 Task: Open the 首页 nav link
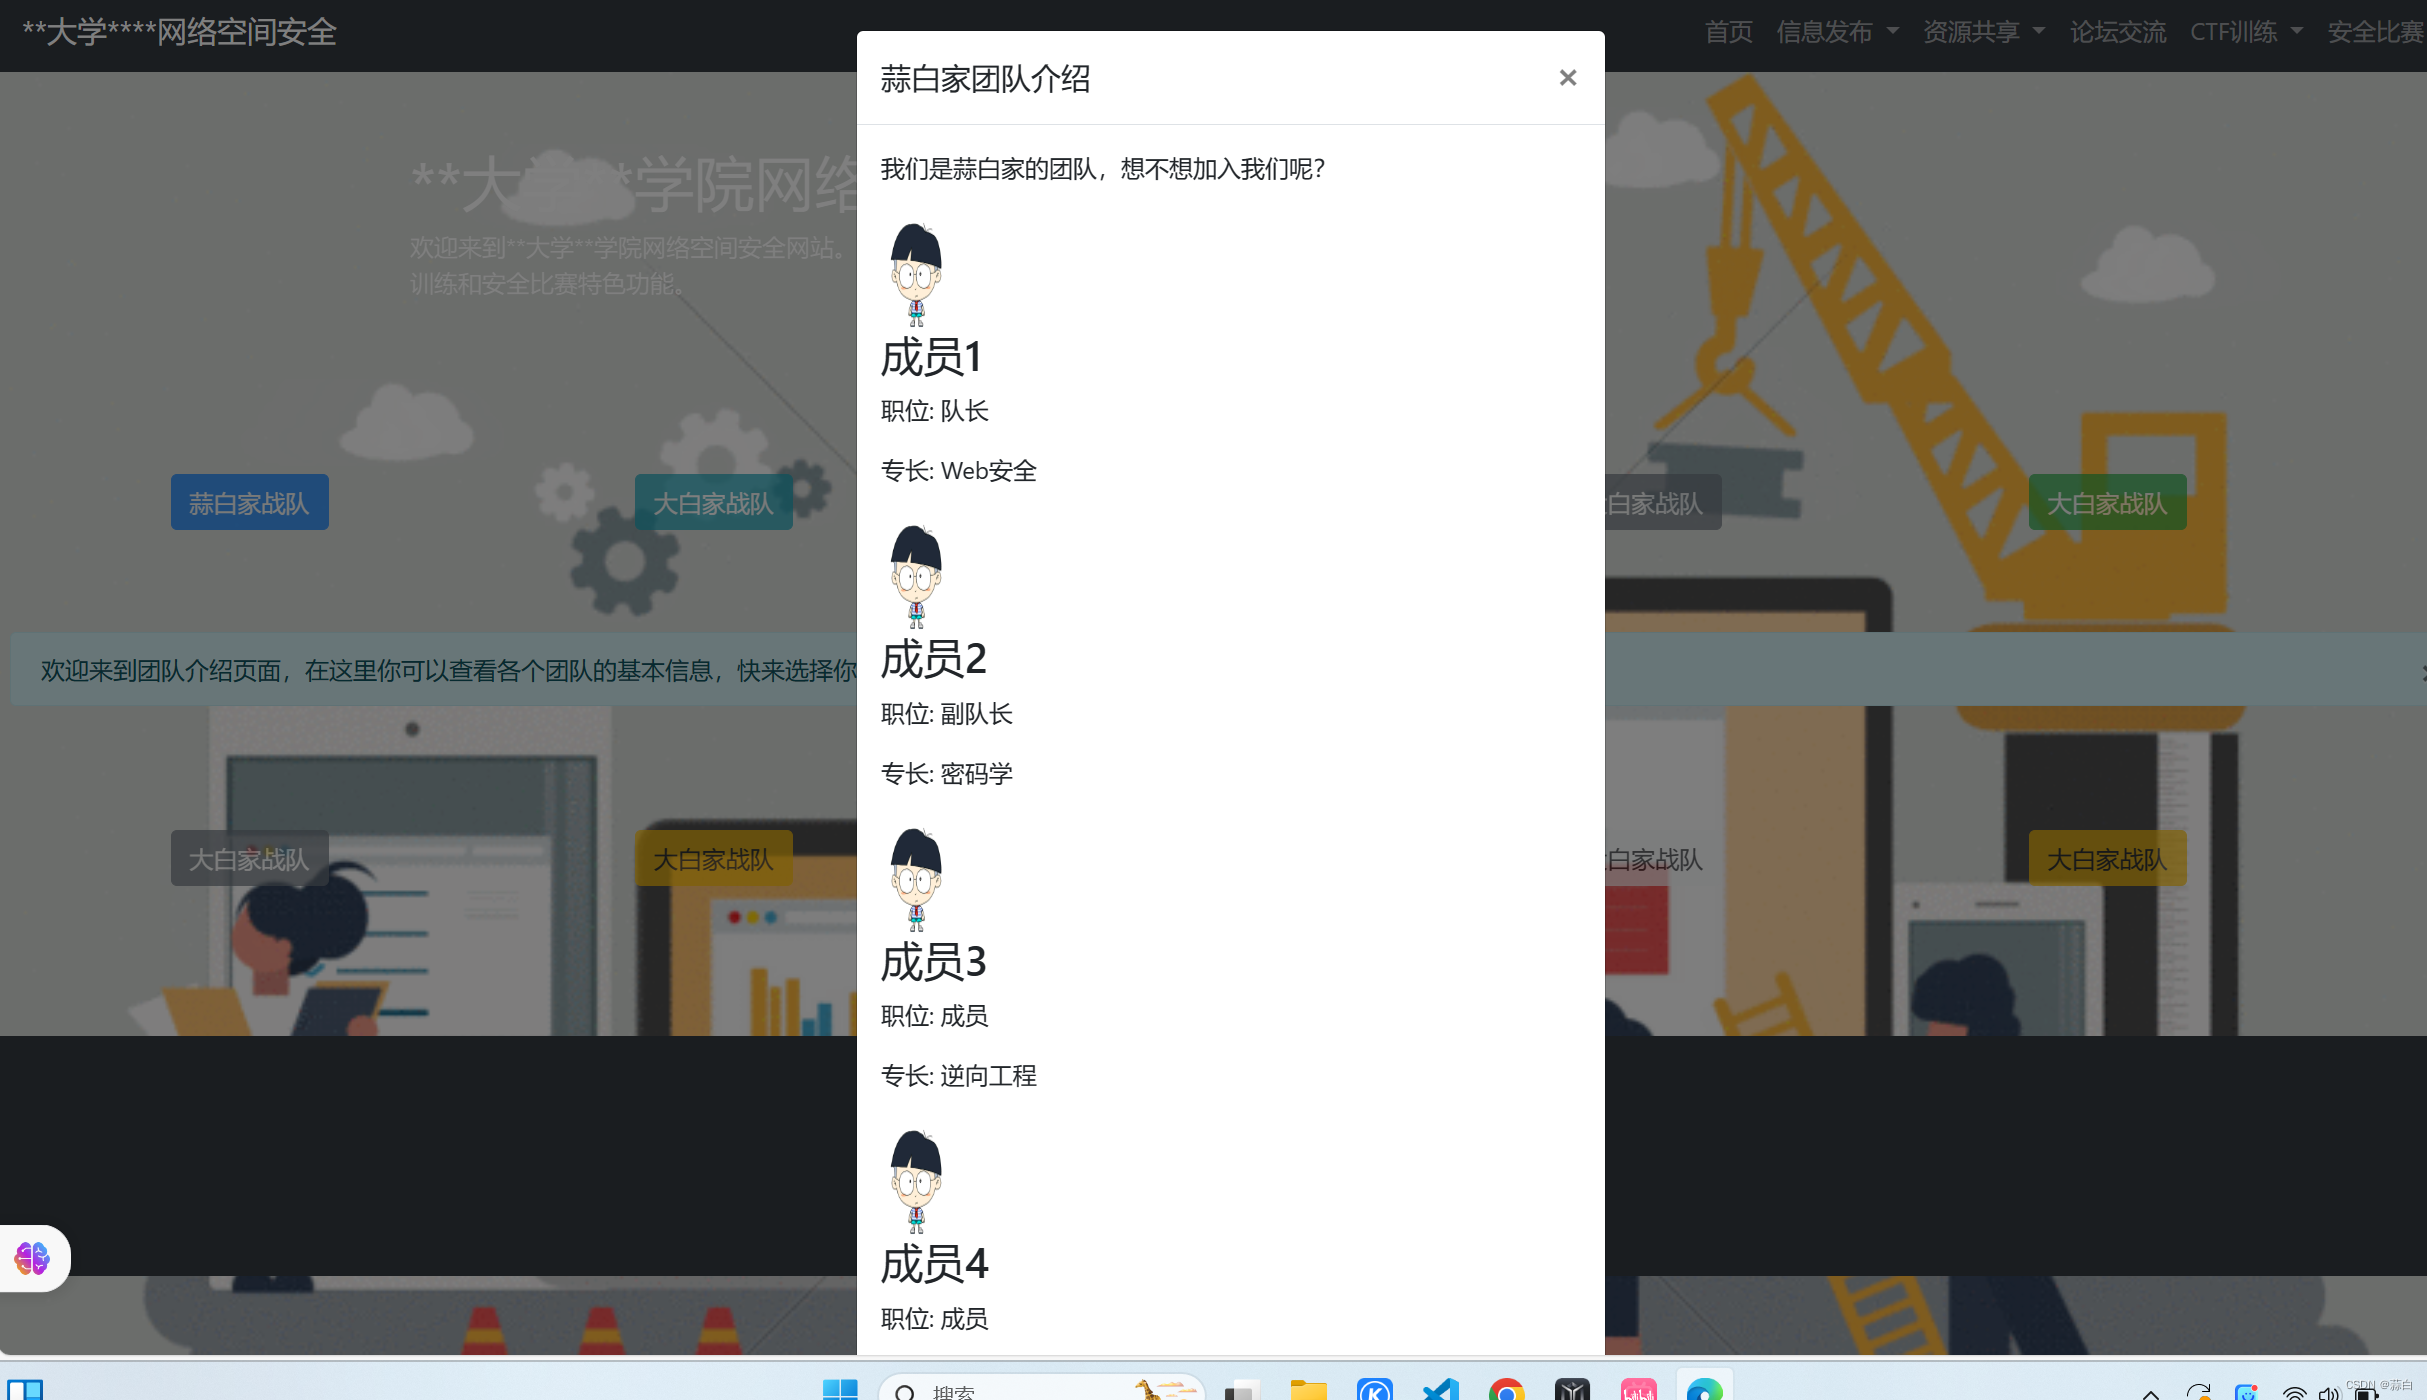[1728, 32]
